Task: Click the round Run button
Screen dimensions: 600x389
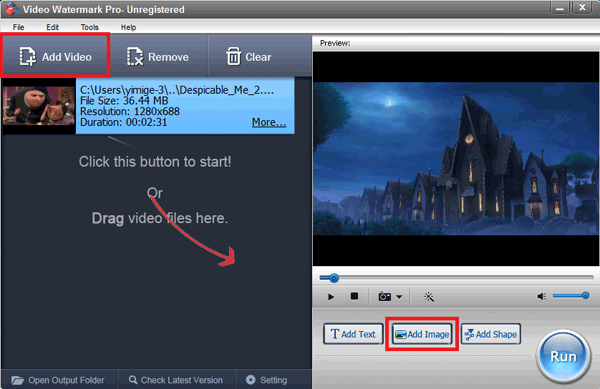Action: (563, 356)
